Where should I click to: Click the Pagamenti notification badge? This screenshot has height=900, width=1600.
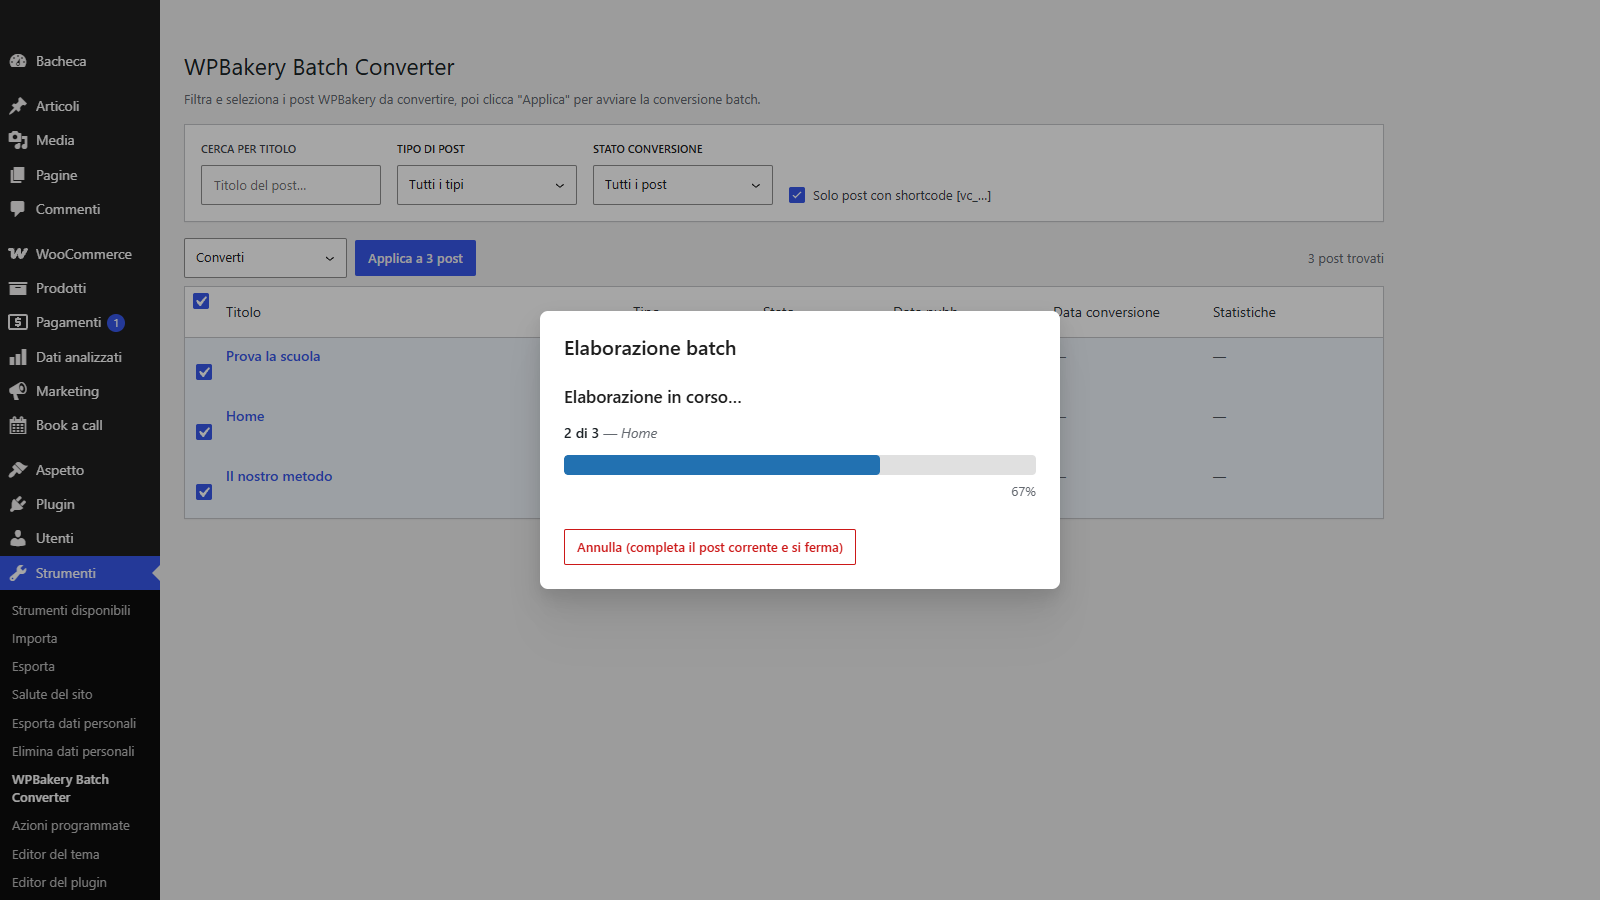(x=116, y=323)
